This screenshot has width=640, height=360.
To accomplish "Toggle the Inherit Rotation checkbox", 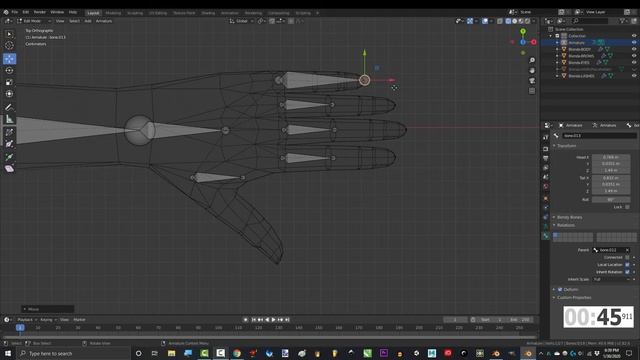I will click(x=627, y=272).
